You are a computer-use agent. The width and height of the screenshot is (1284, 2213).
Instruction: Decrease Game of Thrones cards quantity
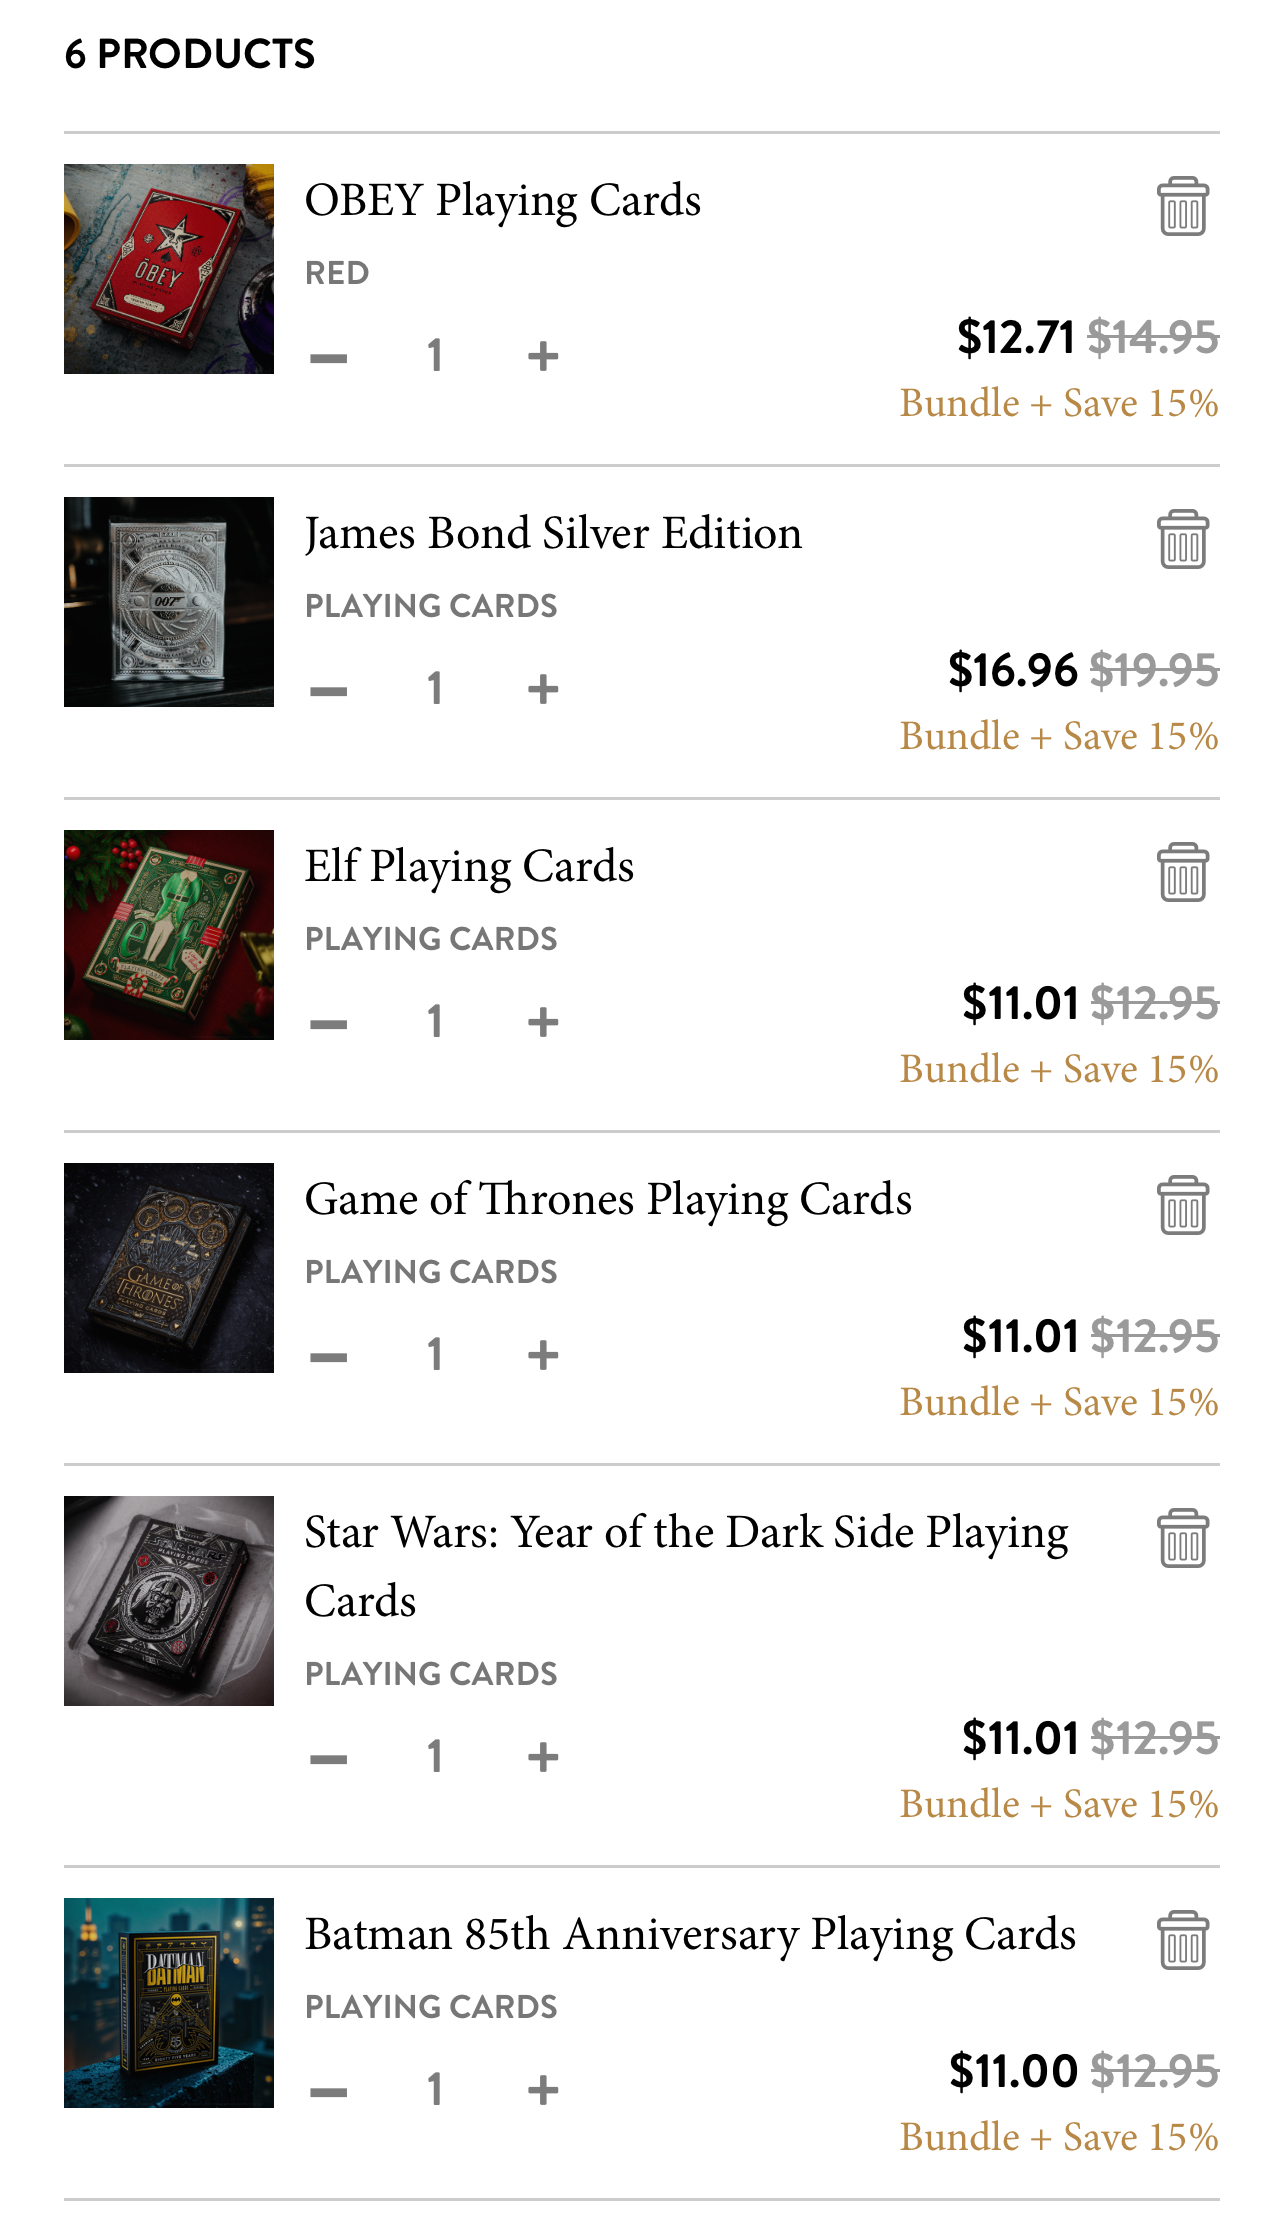328,1356
